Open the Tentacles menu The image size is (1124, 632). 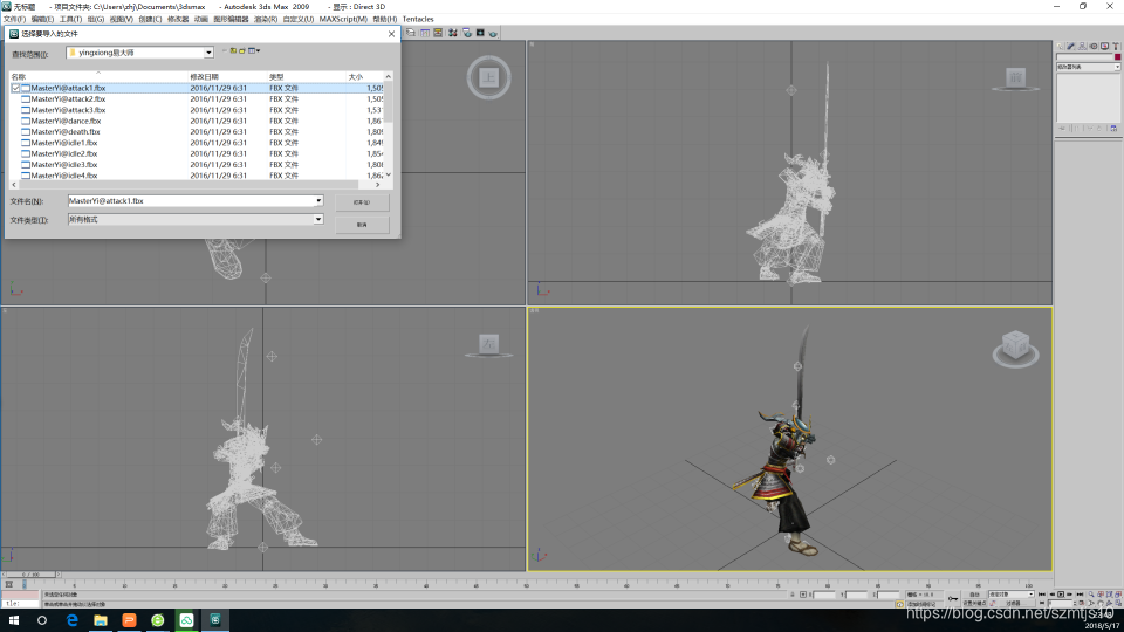coord(418,19)
